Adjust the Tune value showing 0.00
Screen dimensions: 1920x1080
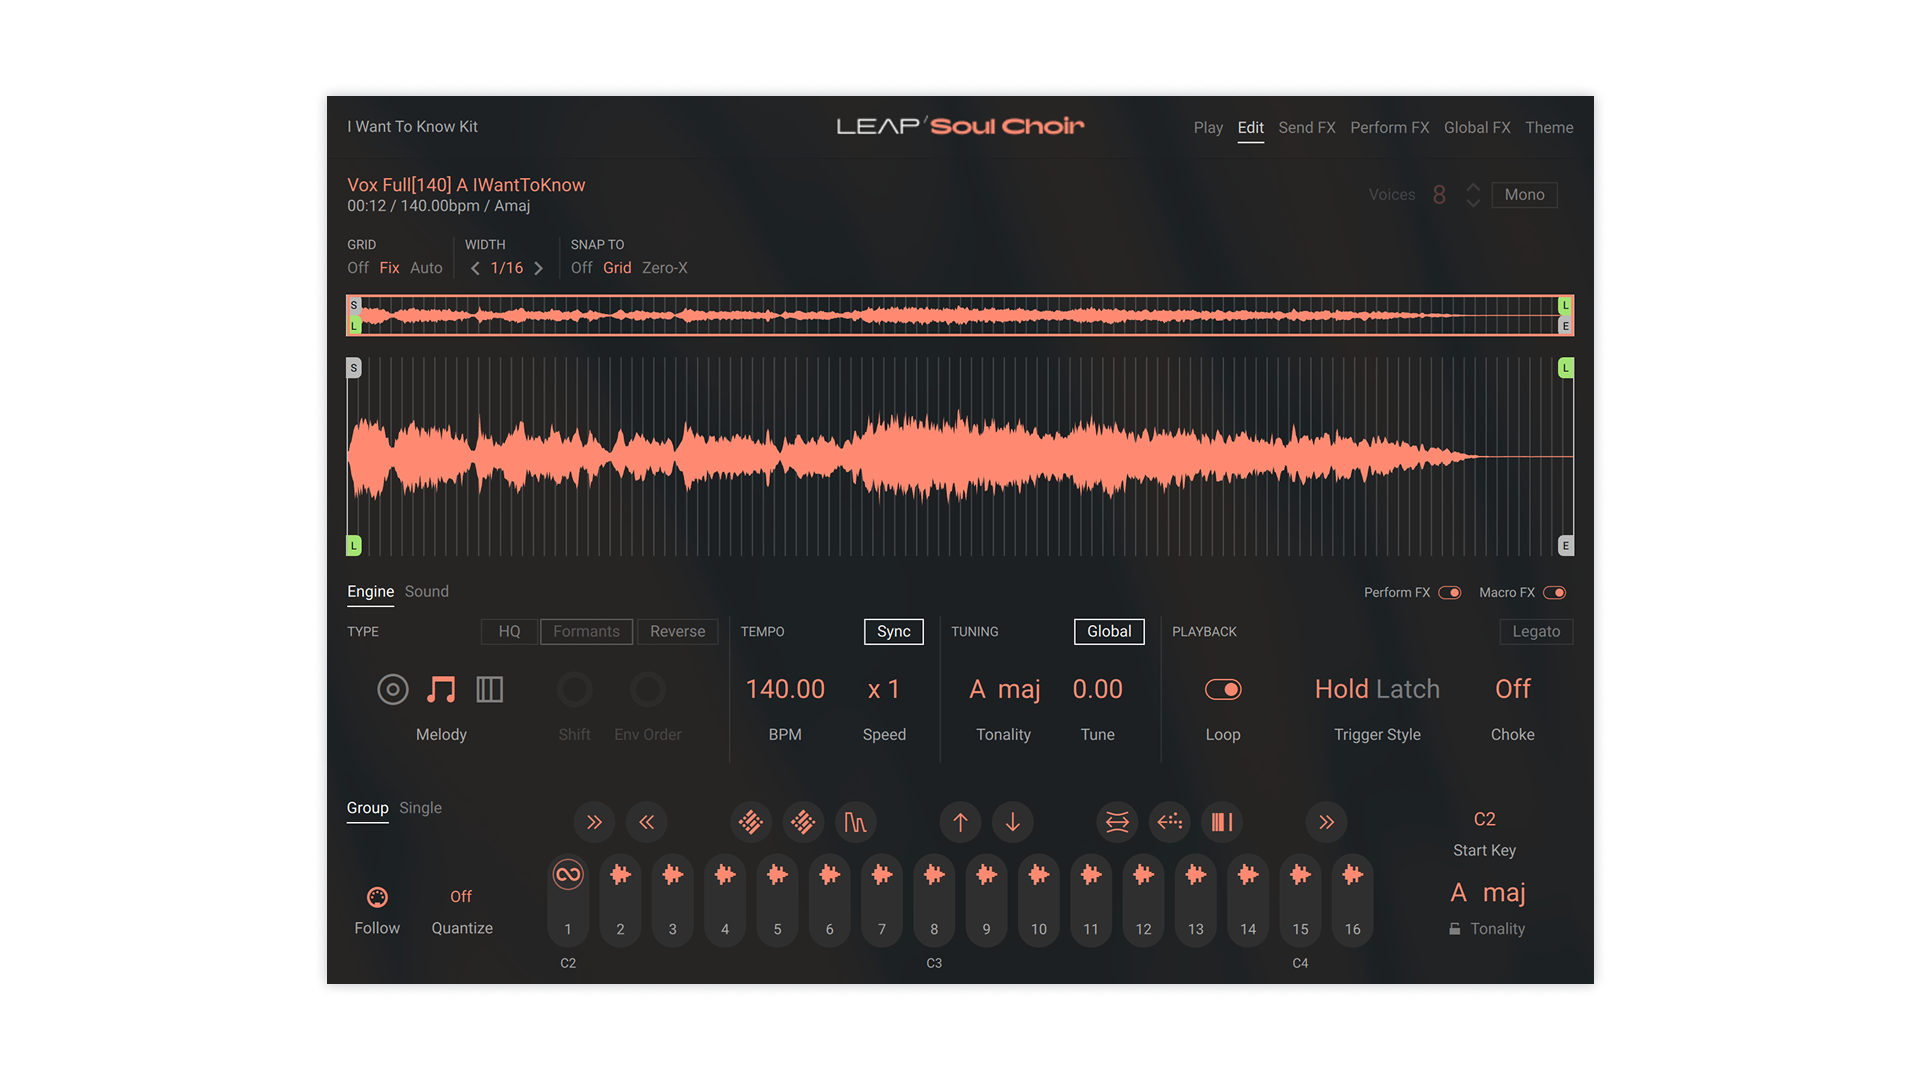1097,689
